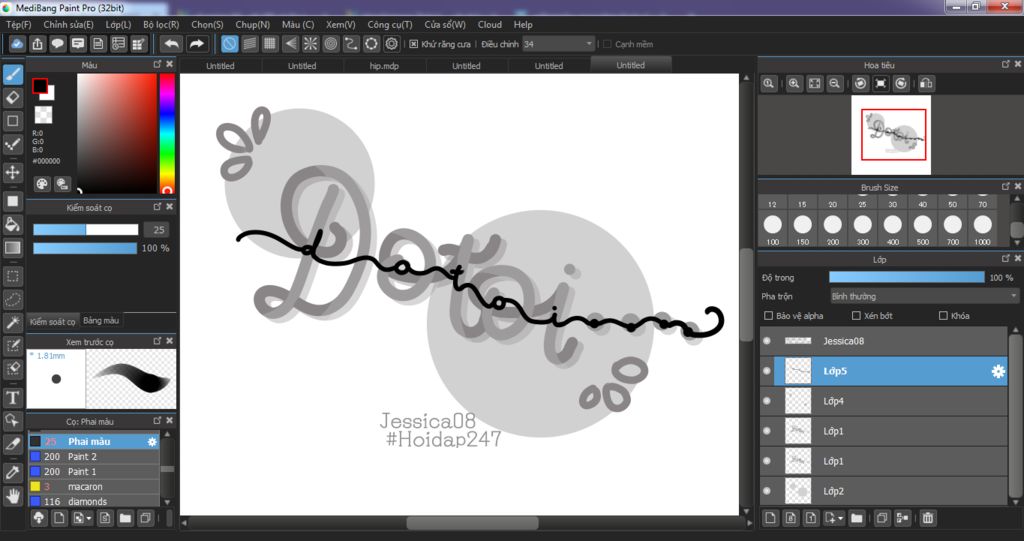
Task: Select the Eraser tool
Action: coord(12,98)
